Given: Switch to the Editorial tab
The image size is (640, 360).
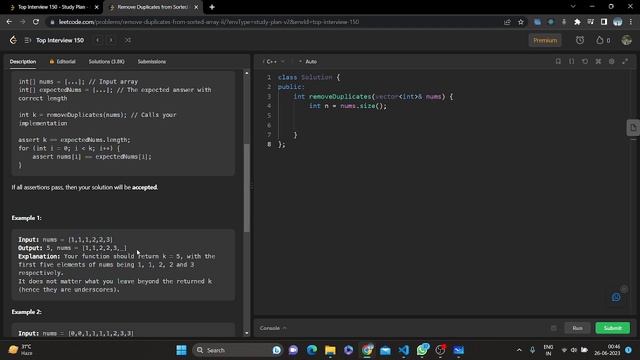Looking at the screenshot, I should coord(62,61).
